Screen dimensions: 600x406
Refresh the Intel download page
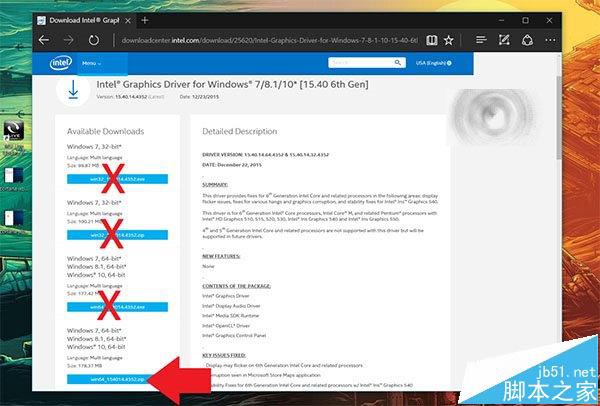tap(94, 40)
